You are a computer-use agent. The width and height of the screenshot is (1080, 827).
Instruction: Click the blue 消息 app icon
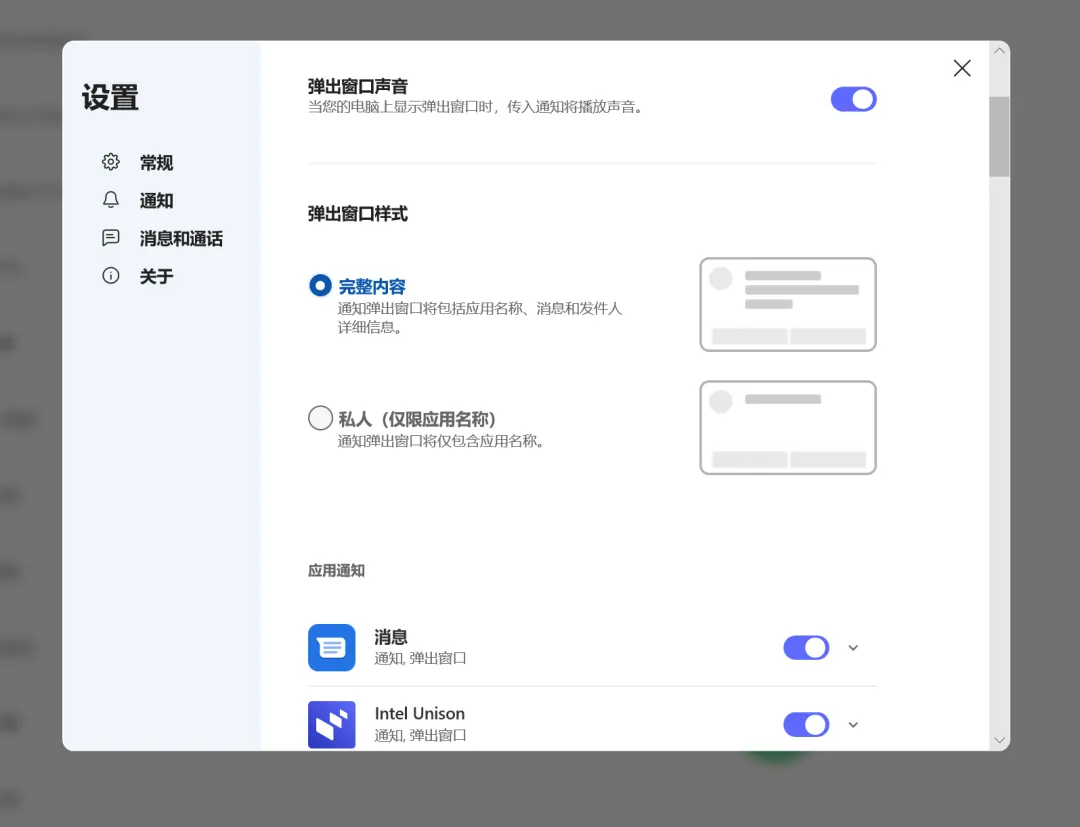(331, 647)
